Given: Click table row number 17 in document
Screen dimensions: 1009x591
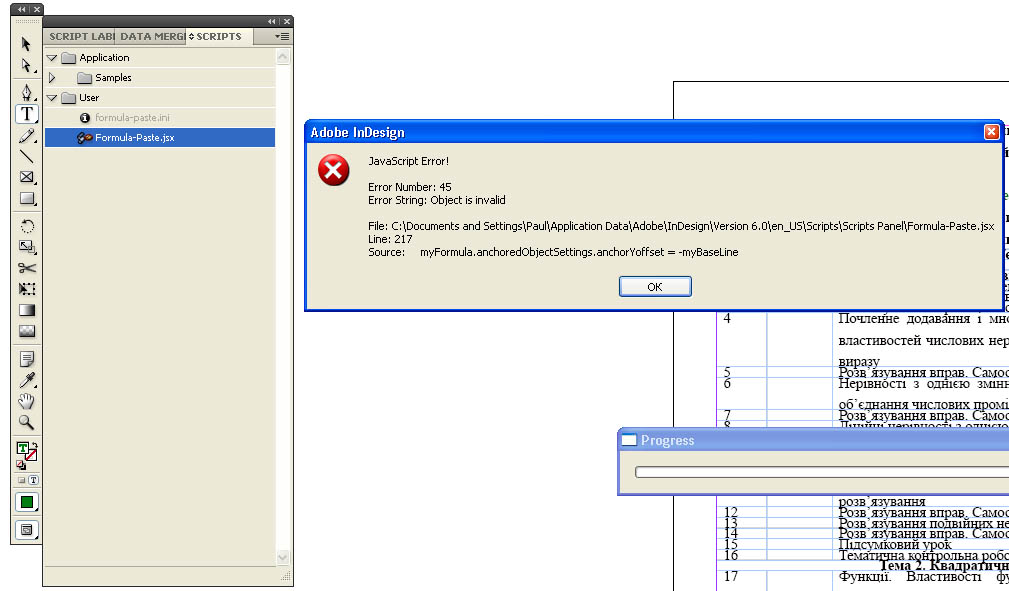Looking at the screenshot, I should [730, 576].
